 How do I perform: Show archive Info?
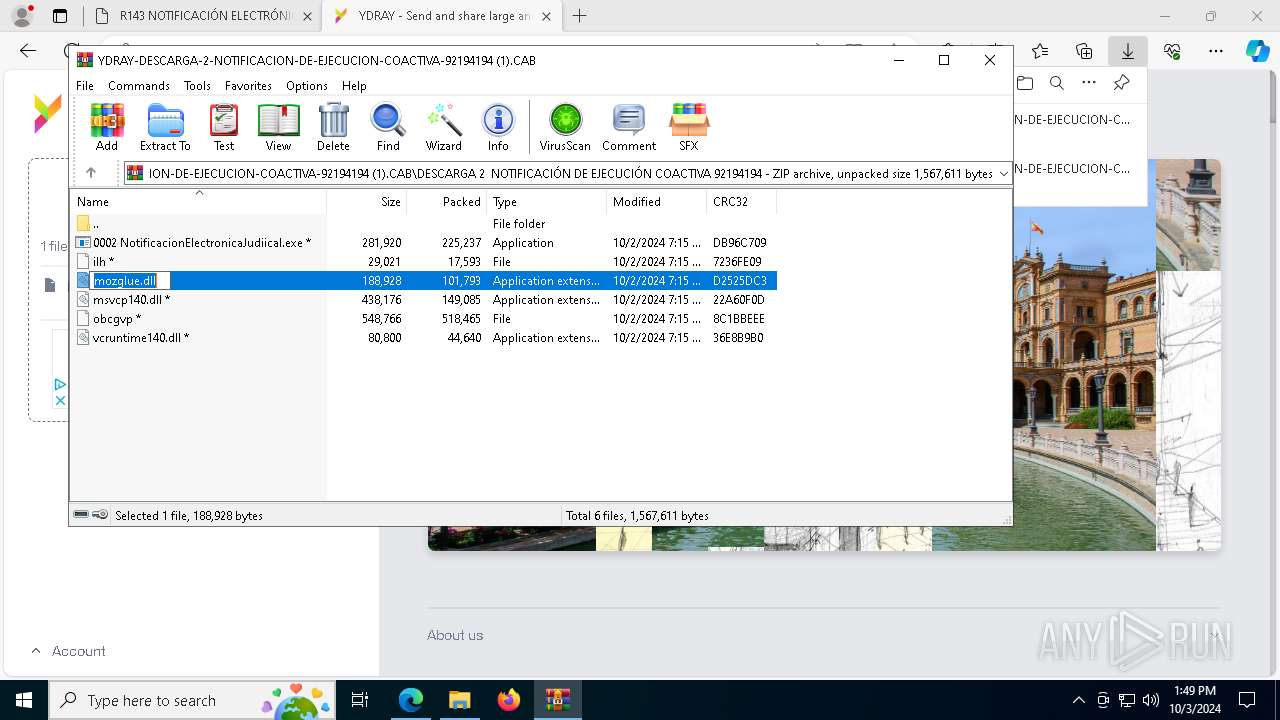[x=498, y=127]
